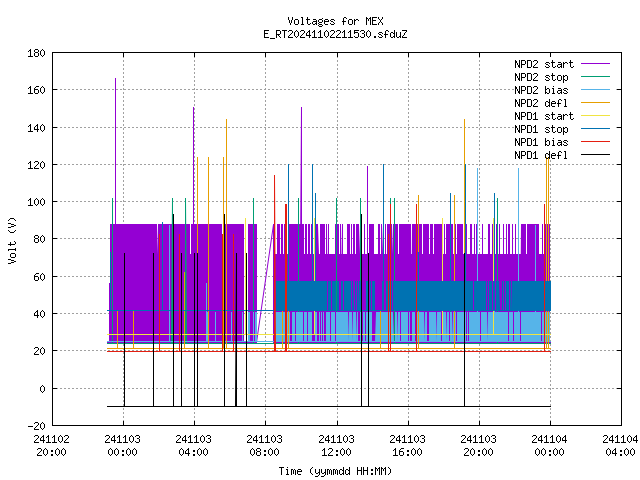Viewport: 640px width, 480px height.
Task: Click the "241103 16:00" time tick label
Action: tap(407, 446)
